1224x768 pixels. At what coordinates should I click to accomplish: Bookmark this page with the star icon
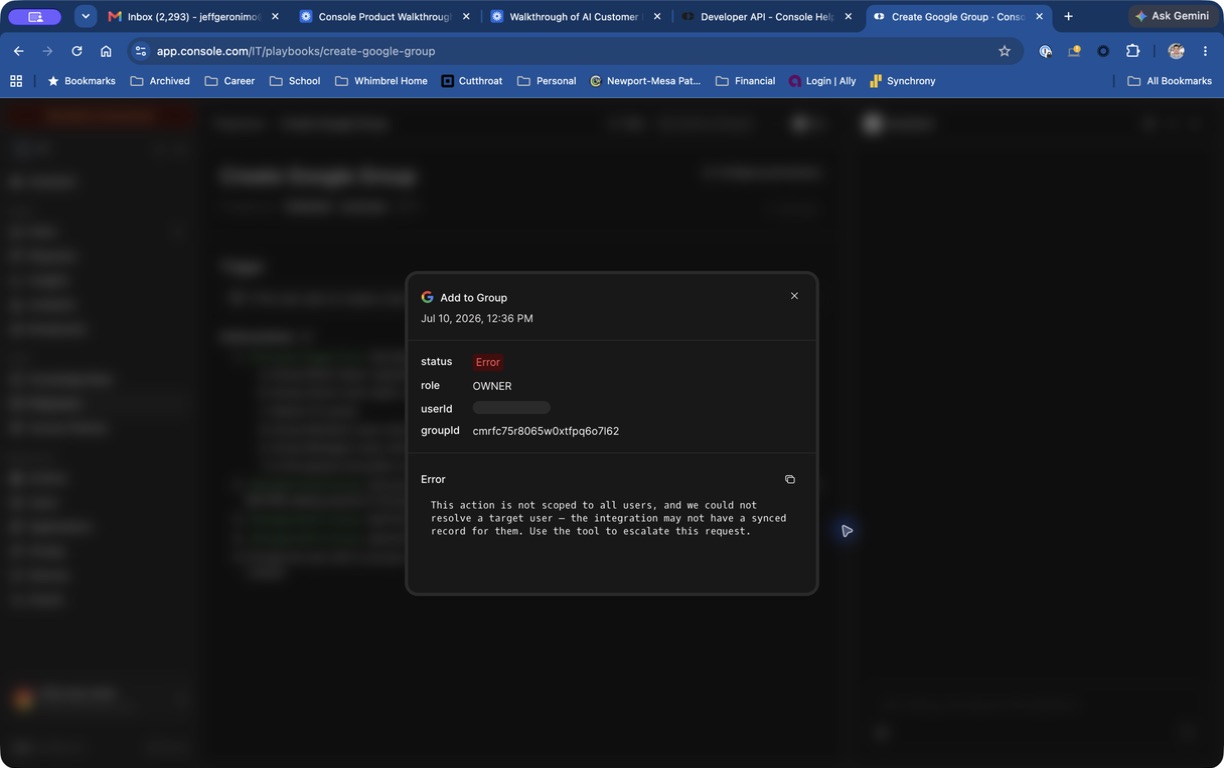click(x=1004, y=51)
